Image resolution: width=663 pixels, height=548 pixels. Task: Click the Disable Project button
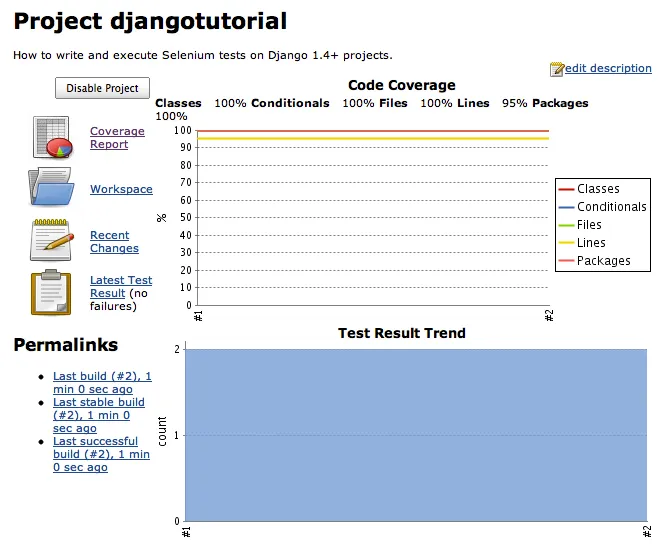point(102,88)
